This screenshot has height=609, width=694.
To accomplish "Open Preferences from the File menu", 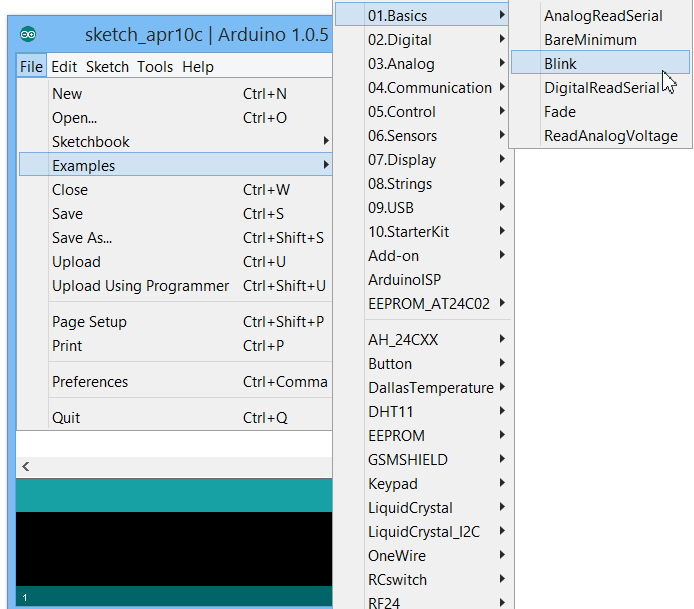I will pos(90,382).
